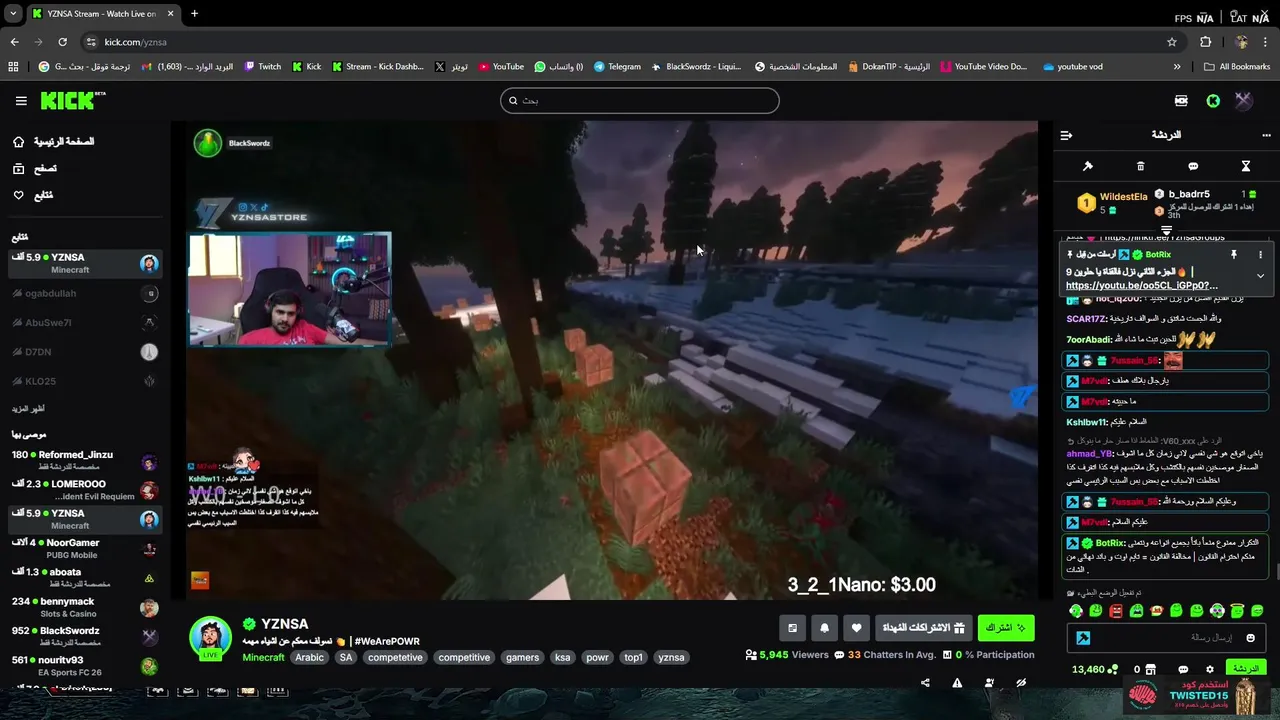1280x720 pixels.
Task: Open a new browser tab
Action: pos(194,14)
